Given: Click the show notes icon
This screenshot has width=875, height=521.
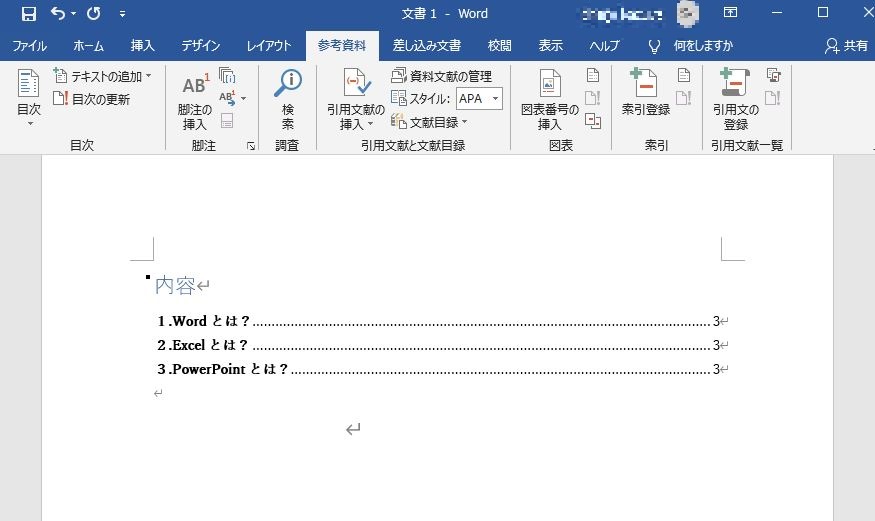Looking at the screenshot, I should click(227, 121).
